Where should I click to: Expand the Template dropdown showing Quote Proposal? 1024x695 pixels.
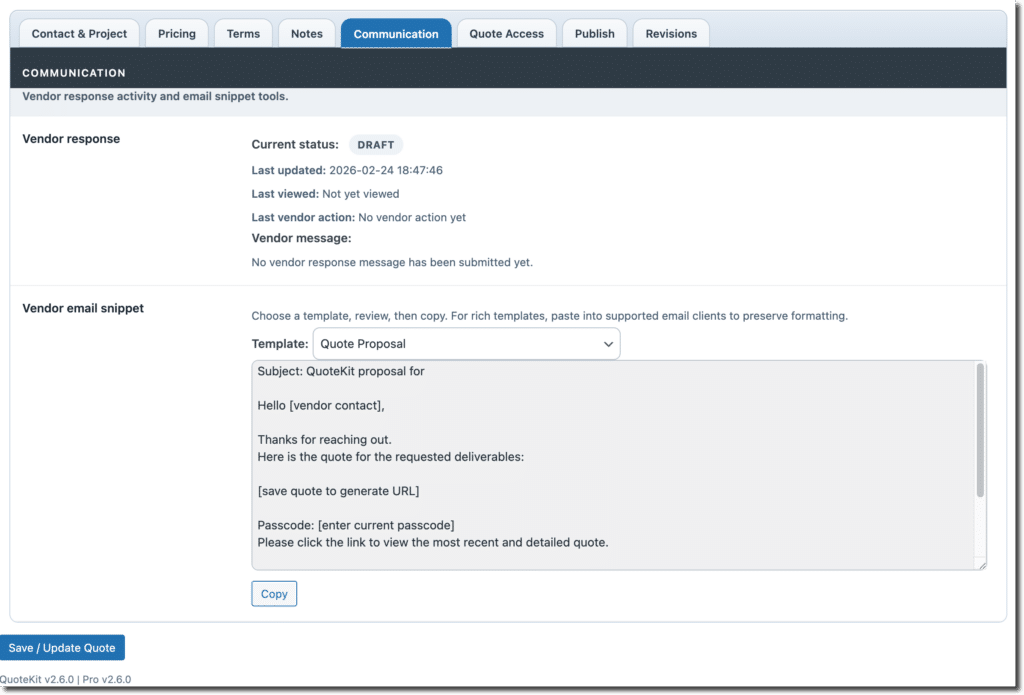[466, 344]
